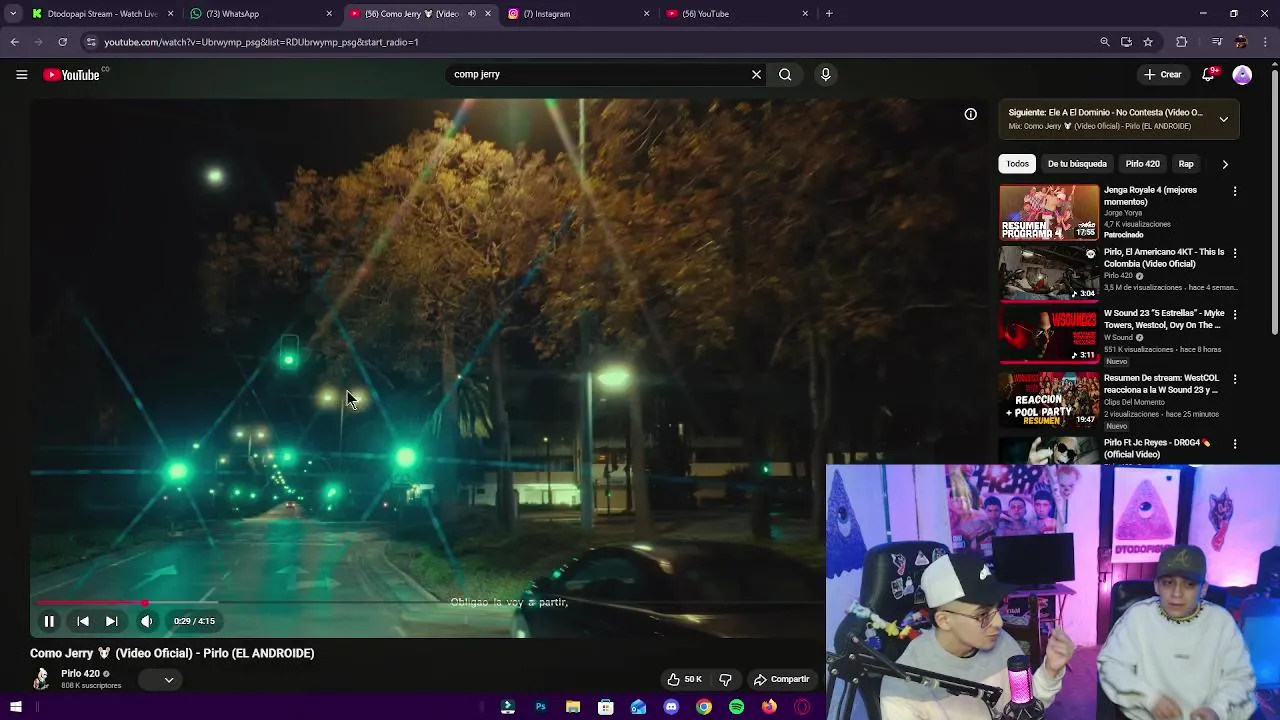Viewport: 1280px width, 720px height.
Task: Start voice search with the microphone
Action: (x=825, y=74)
